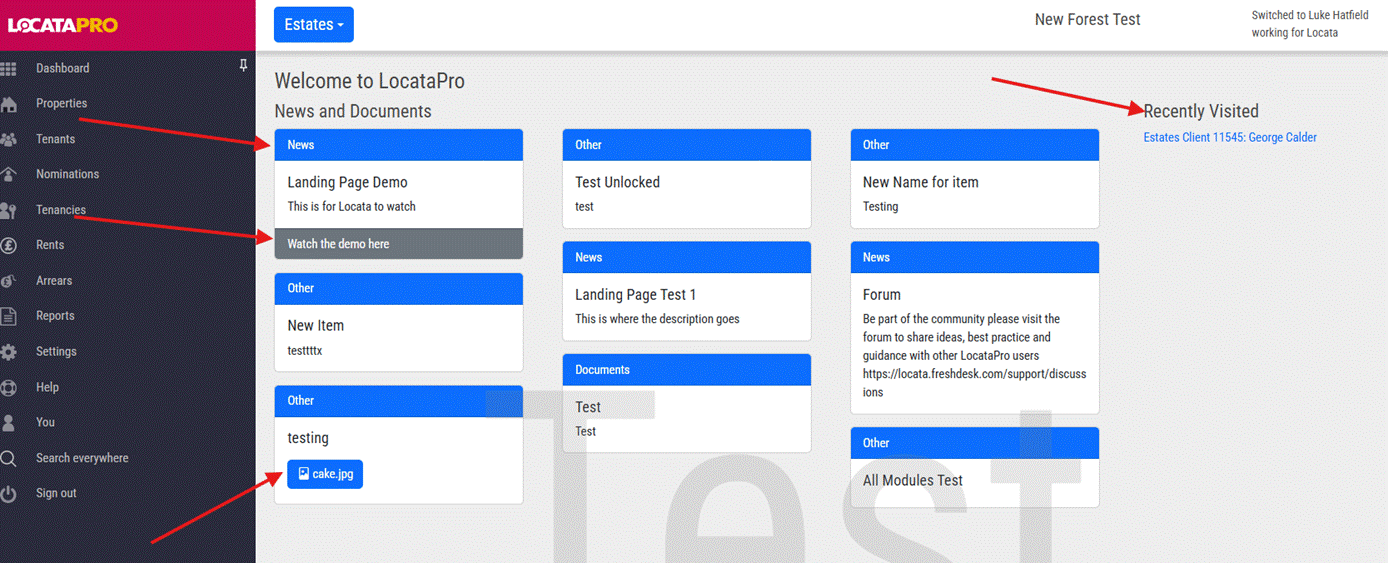Click the Welcome to LocataPro heading
The width and height of the screenshot is (1388, 563).
[370, 82]
